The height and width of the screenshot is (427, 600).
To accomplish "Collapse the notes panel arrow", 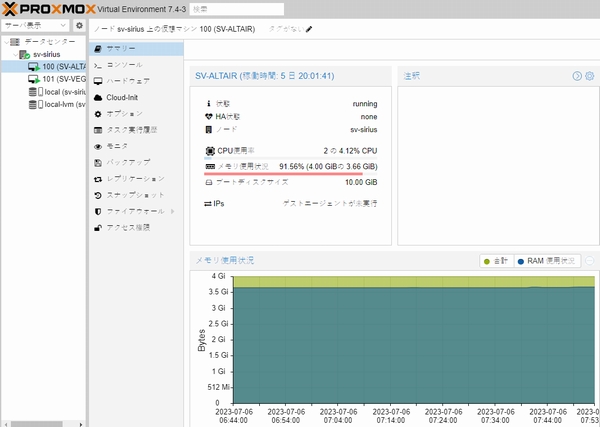I will pos(577,76).
